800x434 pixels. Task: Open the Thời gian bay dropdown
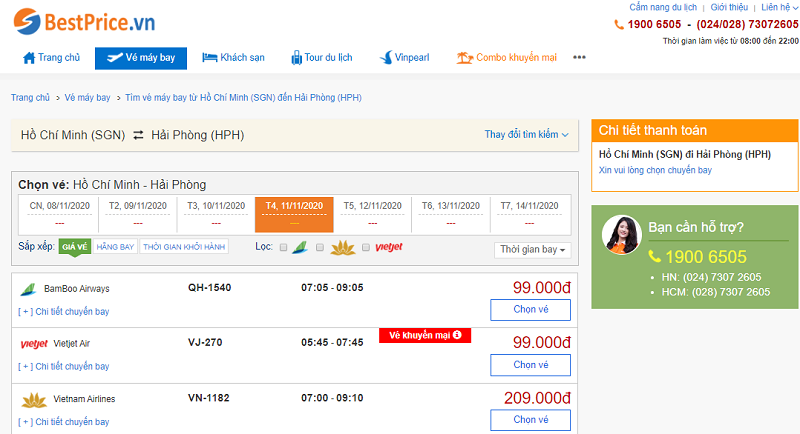(532, 250)
